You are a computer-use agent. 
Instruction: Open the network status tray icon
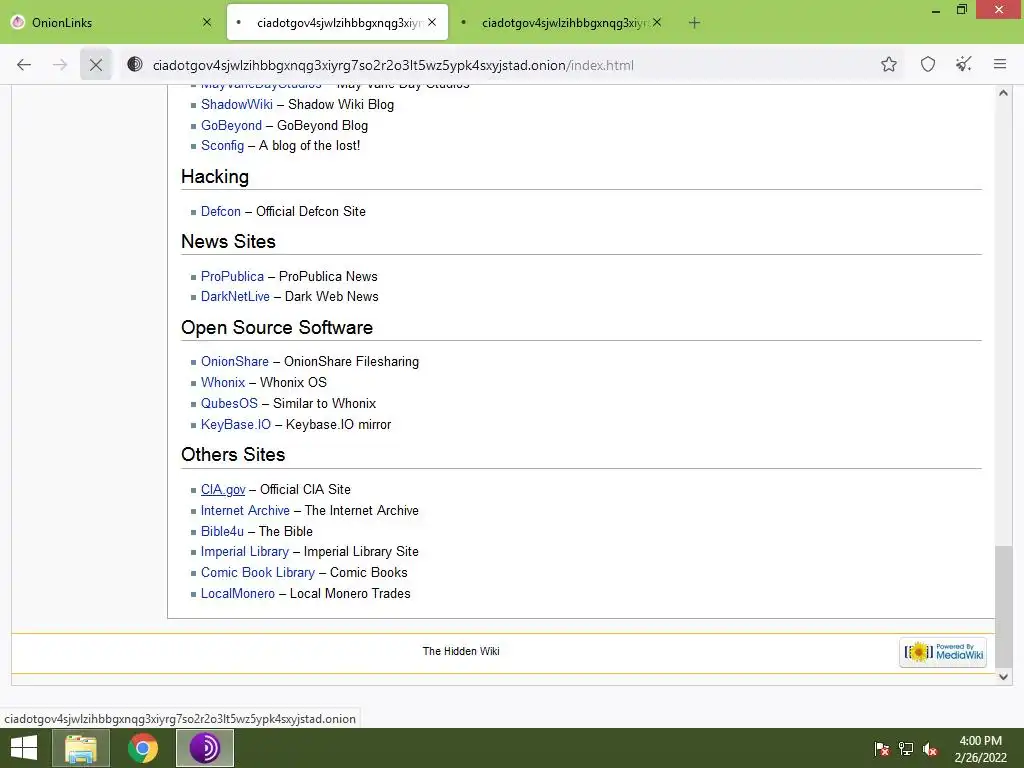pyautogui.click(x=906, y=749)
